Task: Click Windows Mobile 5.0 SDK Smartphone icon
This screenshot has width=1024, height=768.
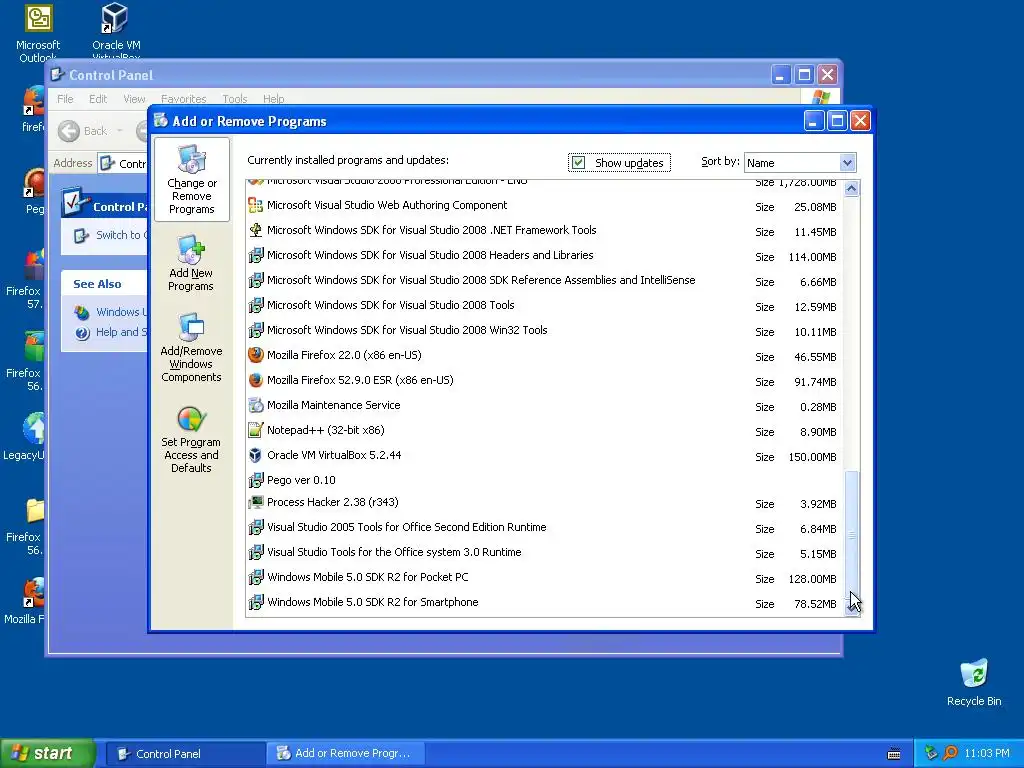Action: pyautogui.click(x=255, y=602)
